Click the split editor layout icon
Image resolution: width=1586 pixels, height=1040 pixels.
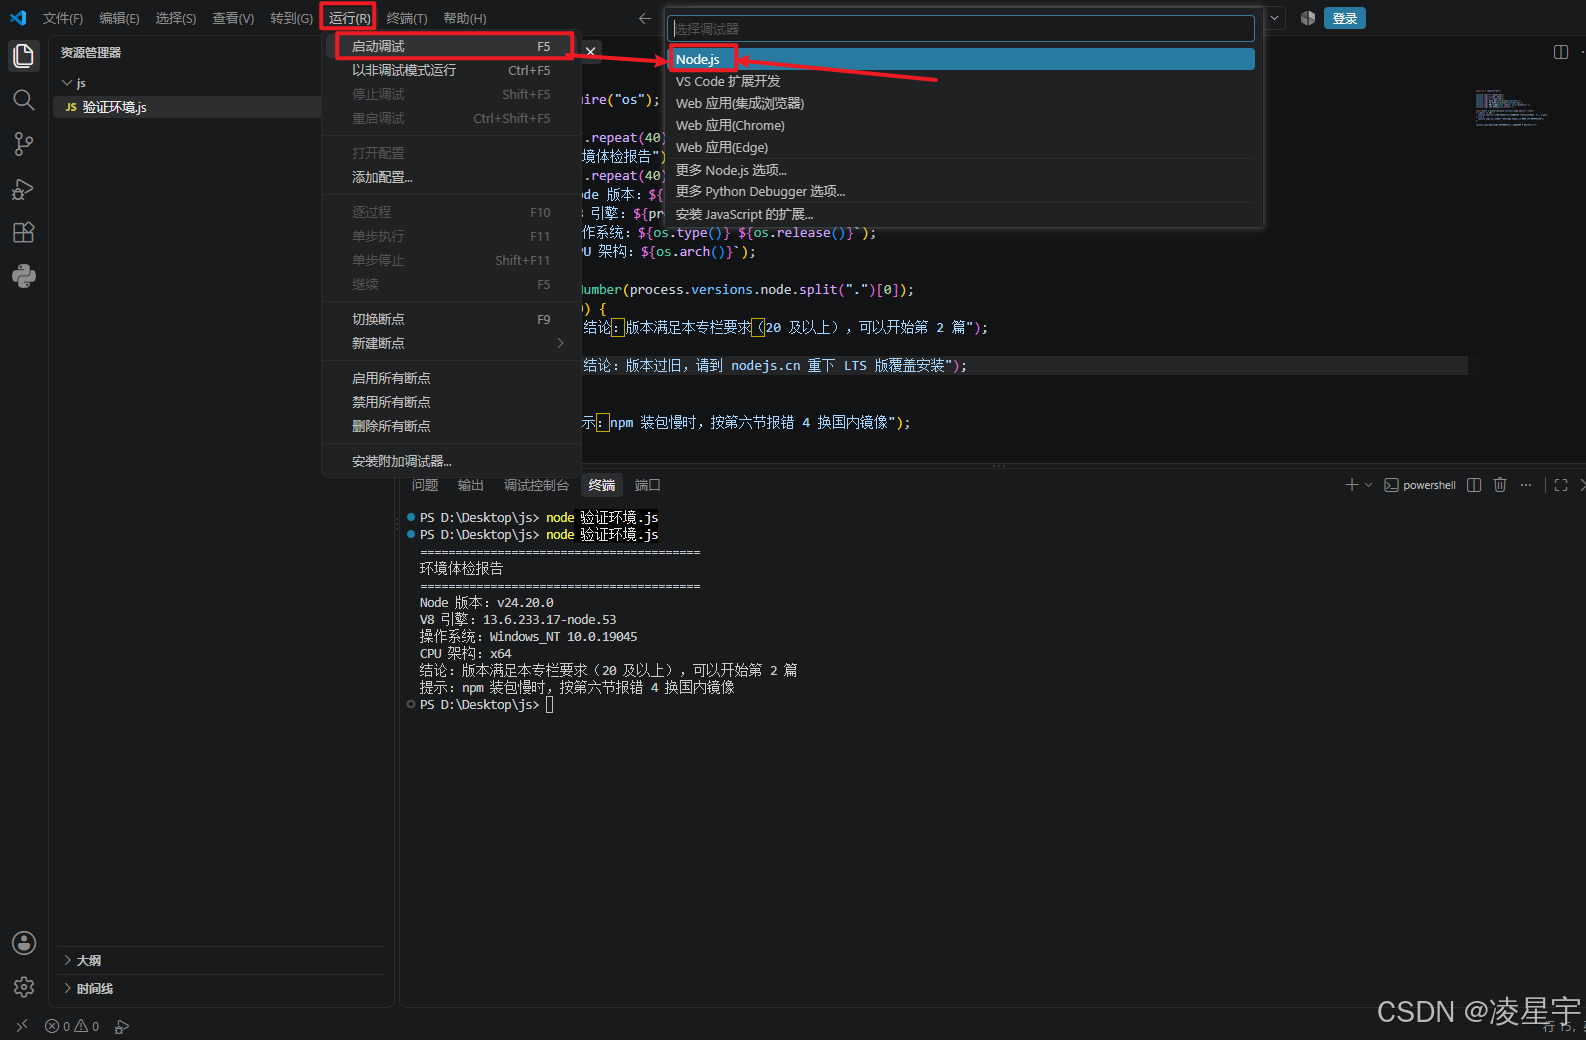click(1561, 52)
